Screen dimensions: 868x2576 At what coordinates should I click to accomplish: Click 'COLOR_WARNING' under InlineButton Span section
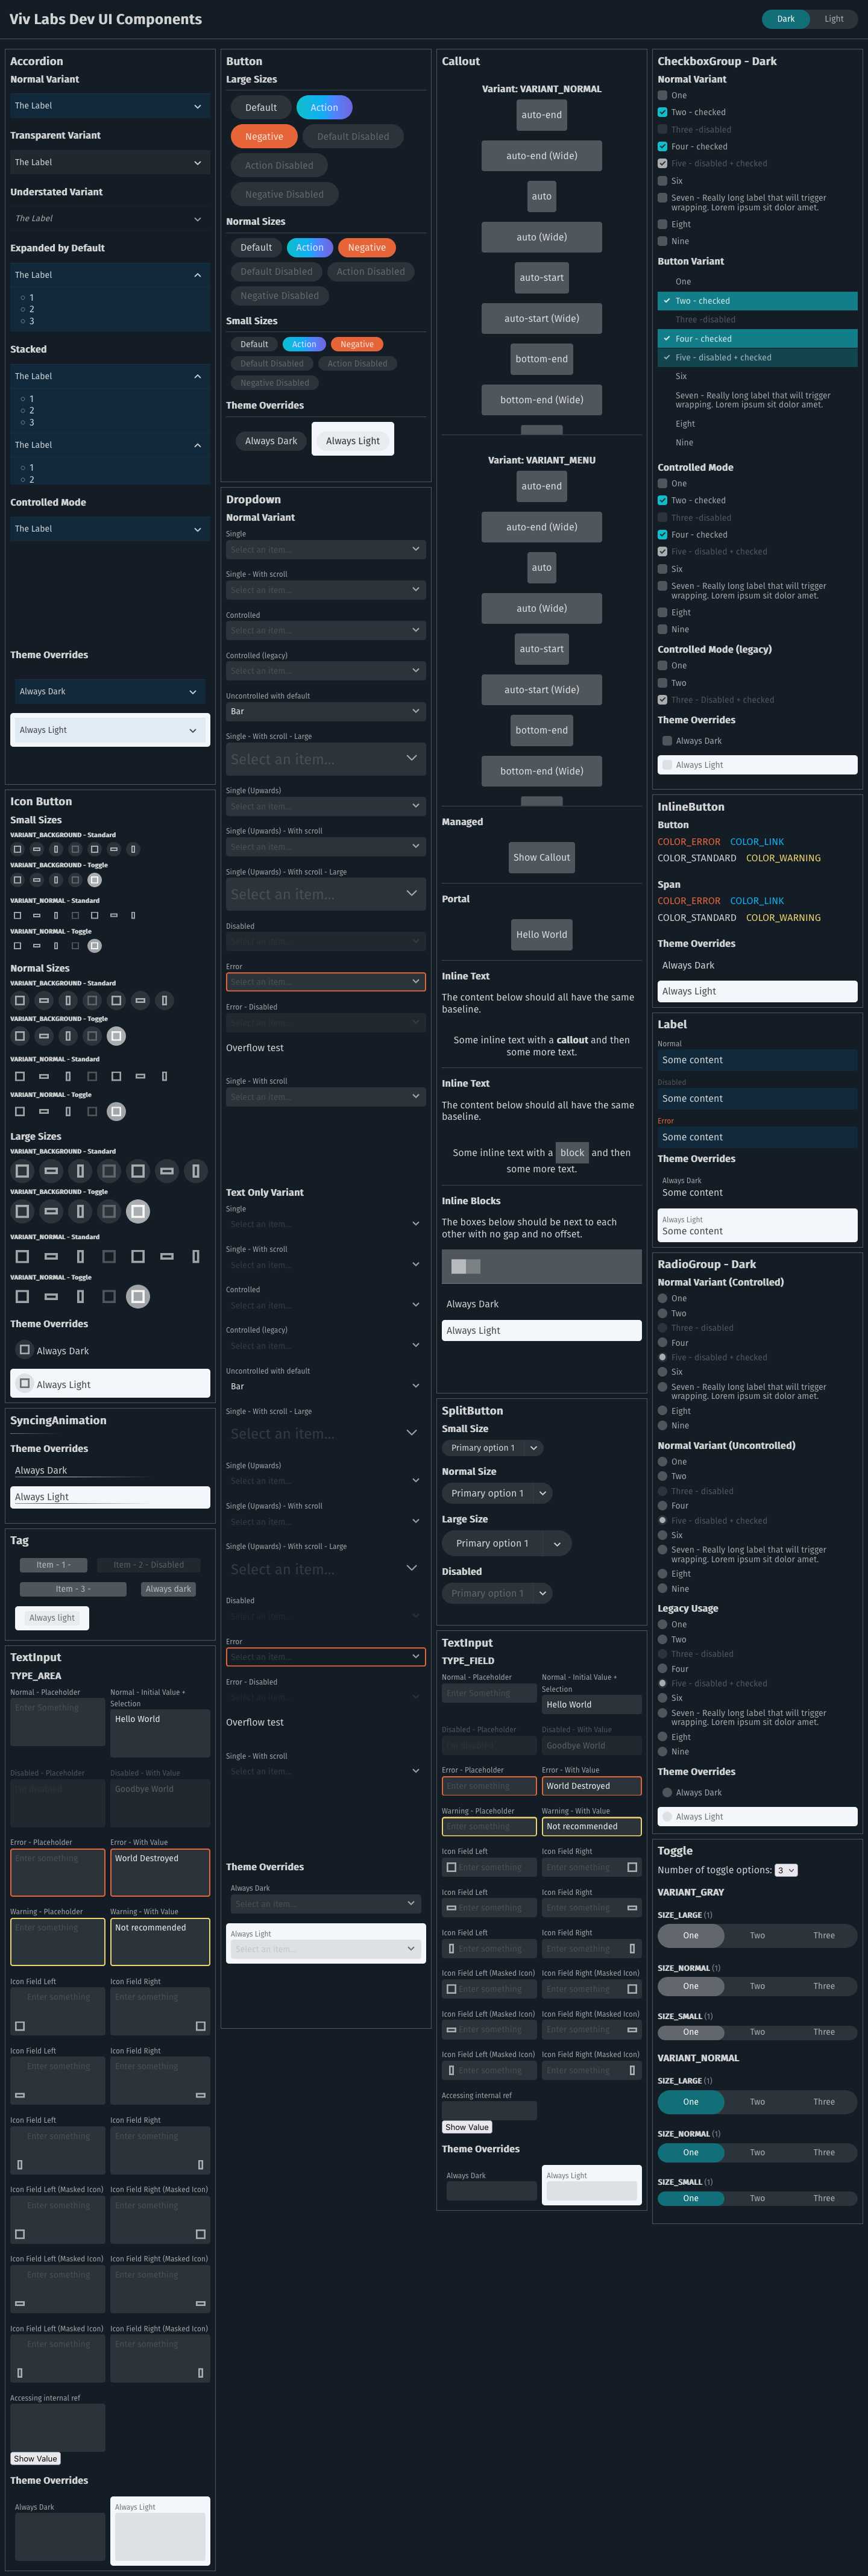pyautogui.click(x=783, y=917)
